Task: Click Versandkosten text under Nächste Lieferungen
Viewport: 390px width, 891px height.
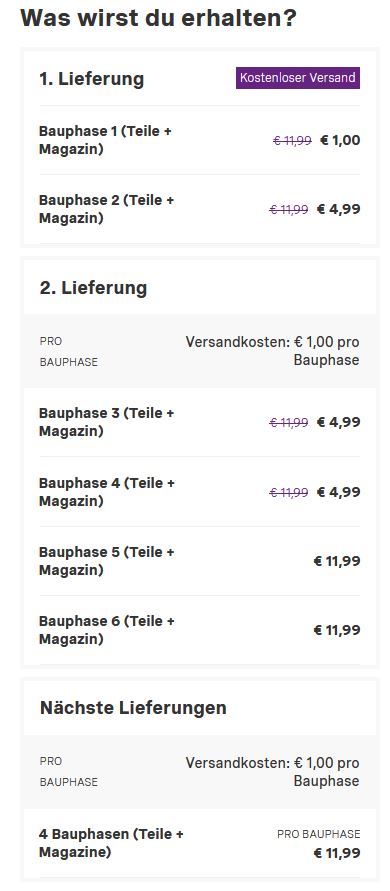Action: (x=272, y=772)
